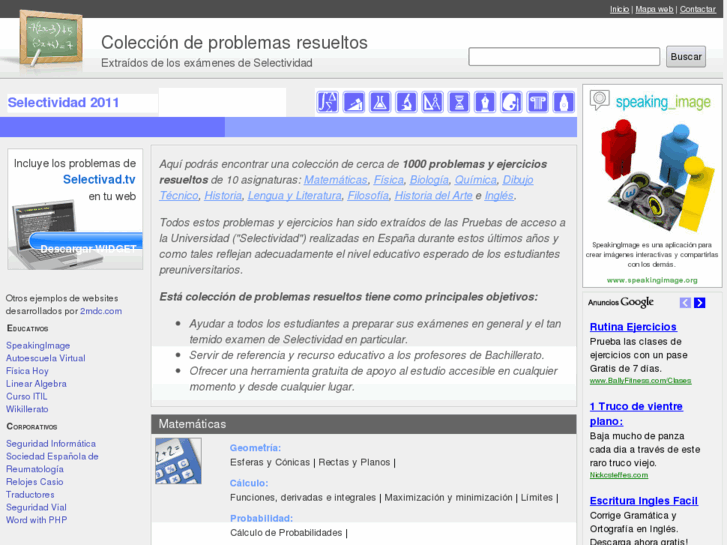Open the Contactar link
The height and width of the screenshot is (545, 727).
pyautogui.click(x=698, y=9)
